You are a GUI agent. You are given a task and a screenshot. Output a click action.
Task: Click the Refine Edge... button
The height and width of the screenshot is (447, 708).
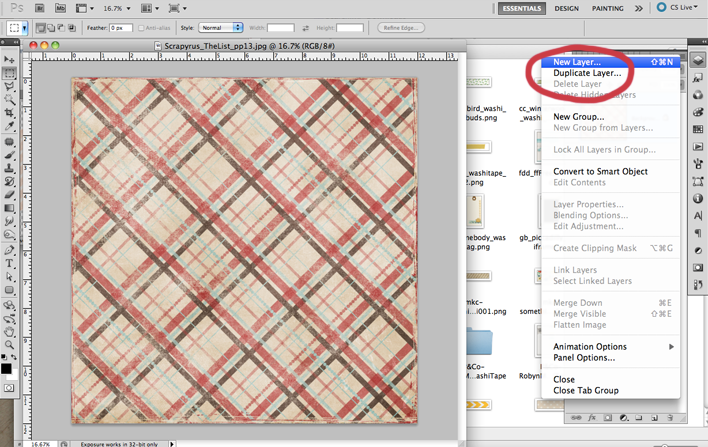401,28
